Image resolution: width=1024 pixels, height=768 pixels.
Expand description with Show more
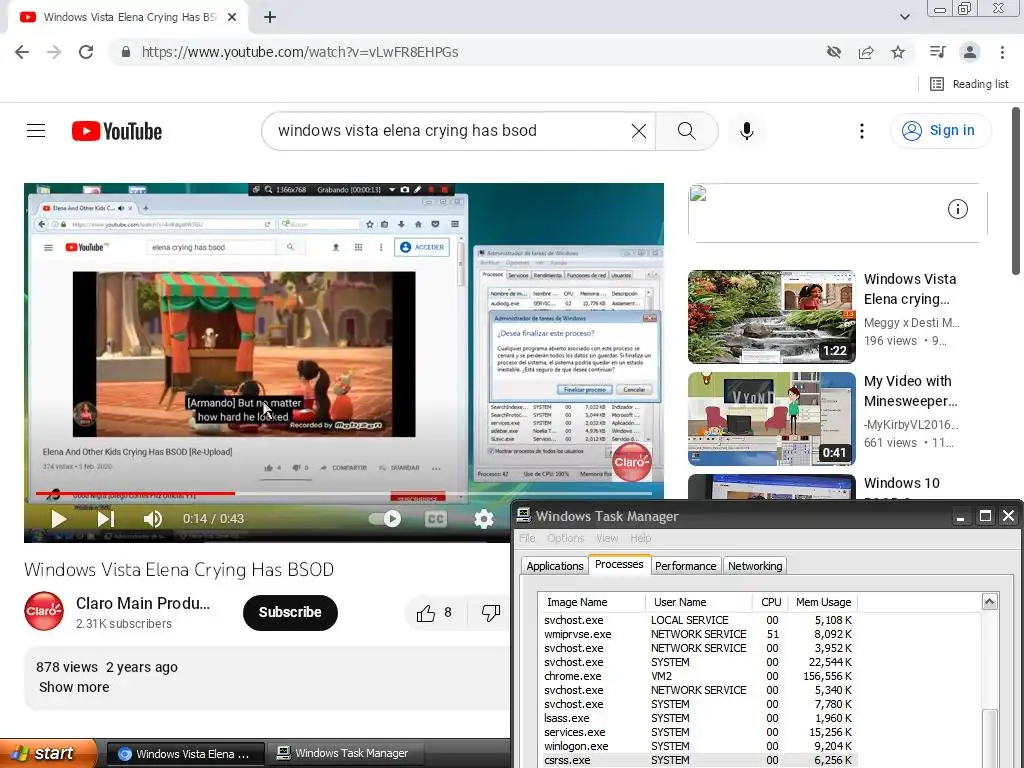(74, 687)
